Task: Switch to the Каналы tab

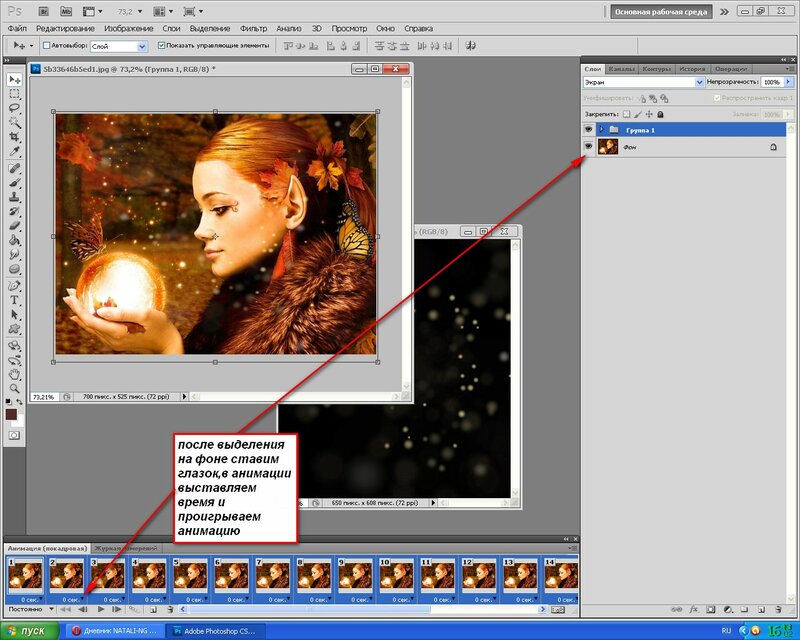Action: (621, 69)
